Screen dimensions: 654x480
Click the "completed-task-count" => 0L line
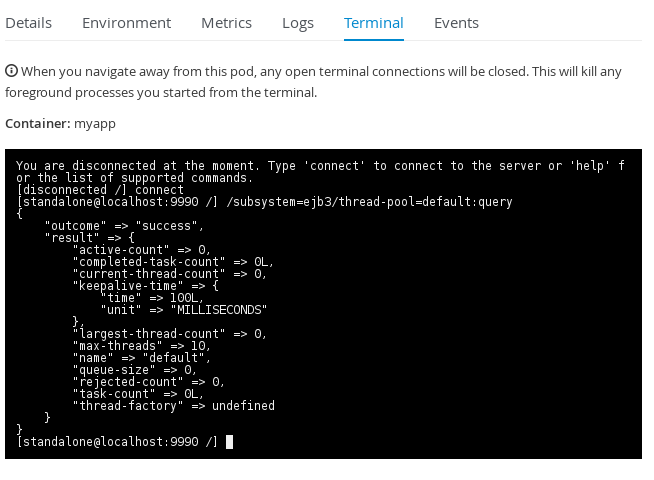click(x=173, y=262)
